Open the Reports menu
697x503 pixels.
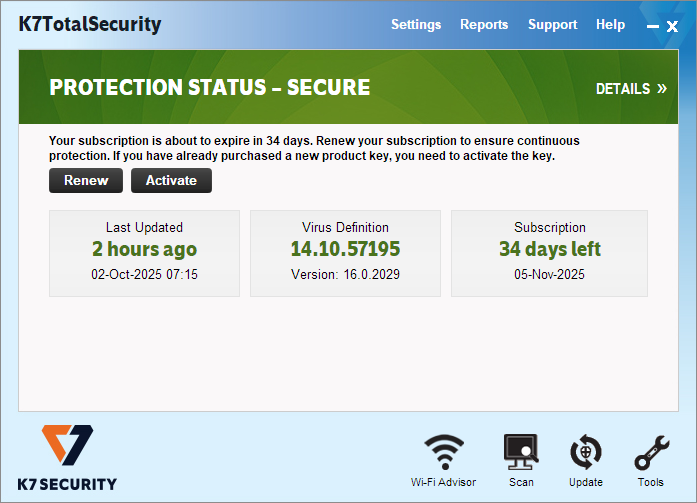point(484,24)
